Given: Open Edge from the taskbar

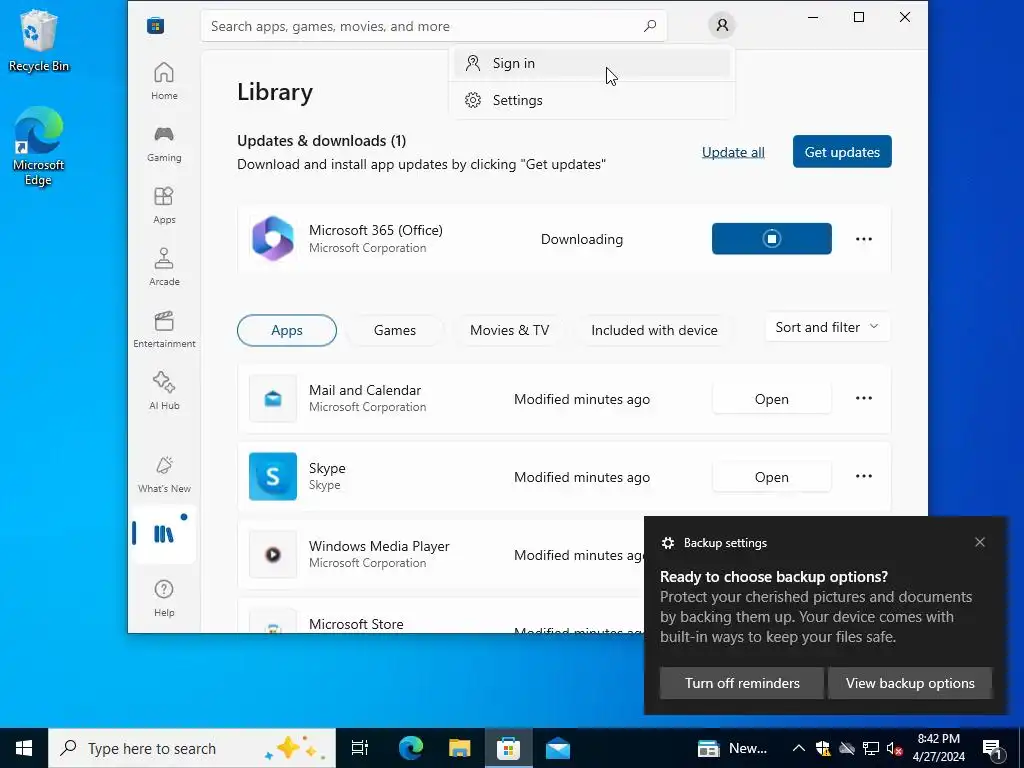Looking at the screenshot, I should (x=411, y=748).
